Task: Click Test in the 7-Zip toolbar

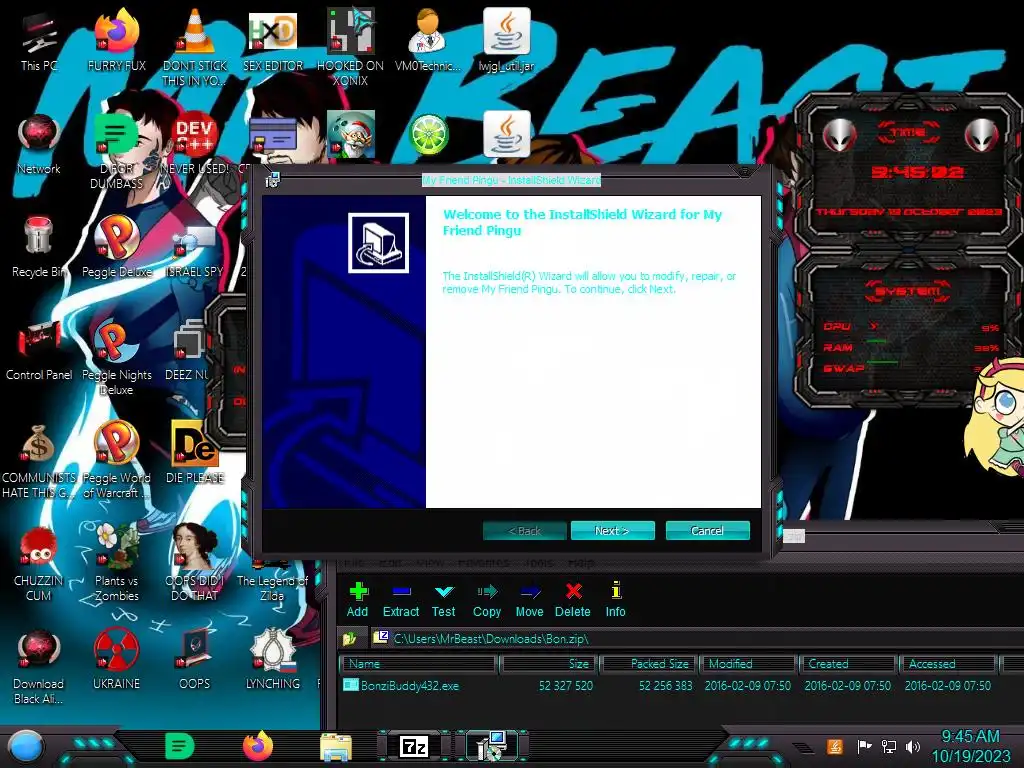Action: click(443, 599)
